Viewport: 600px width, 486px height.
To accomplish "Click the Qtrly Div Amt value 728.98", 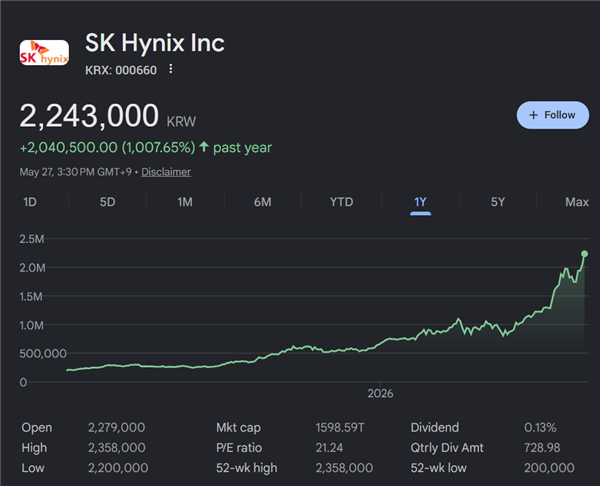I will point(542,447).
